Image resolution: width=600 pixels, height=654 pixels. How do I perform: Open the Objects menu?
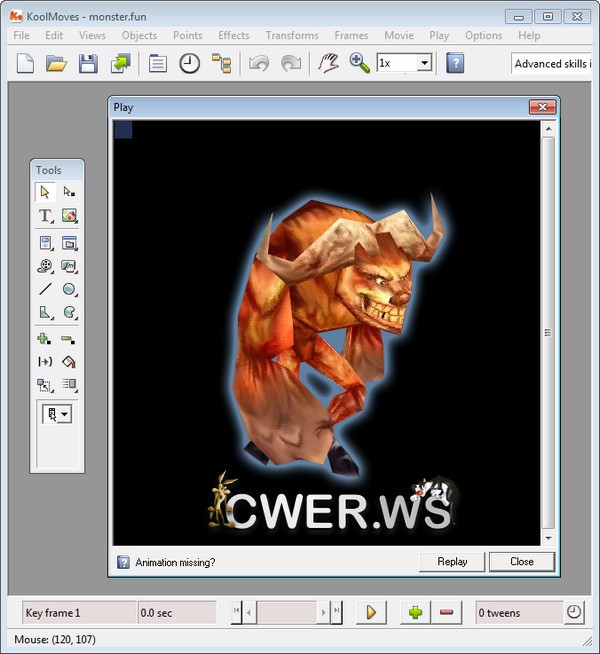pos(139,35)
